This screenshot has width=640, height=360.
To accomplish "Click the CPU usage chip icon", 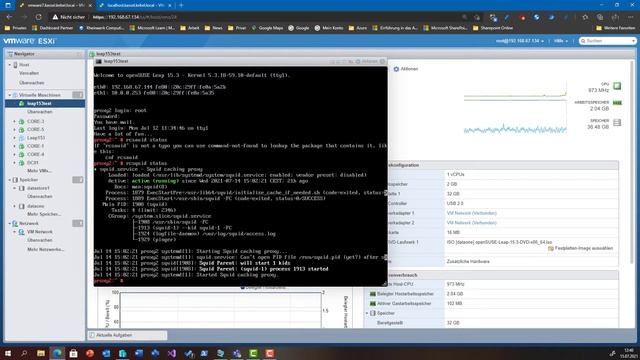I will (x=617, y=86).
